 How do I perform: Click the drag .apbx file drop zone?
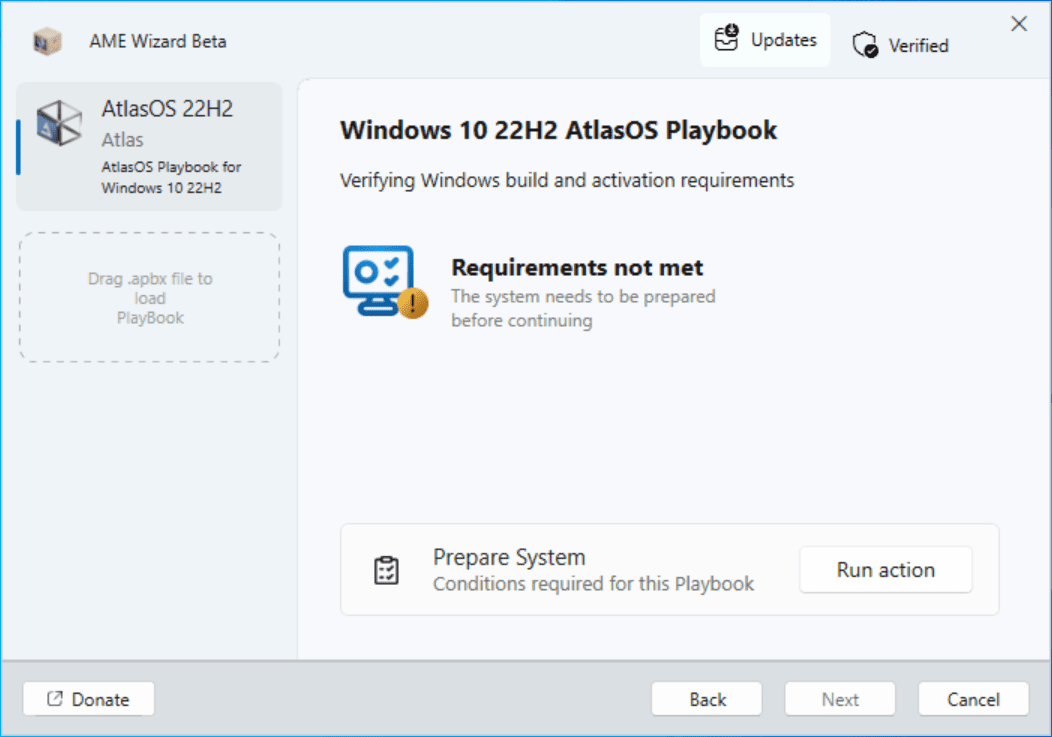coord(150,298)
